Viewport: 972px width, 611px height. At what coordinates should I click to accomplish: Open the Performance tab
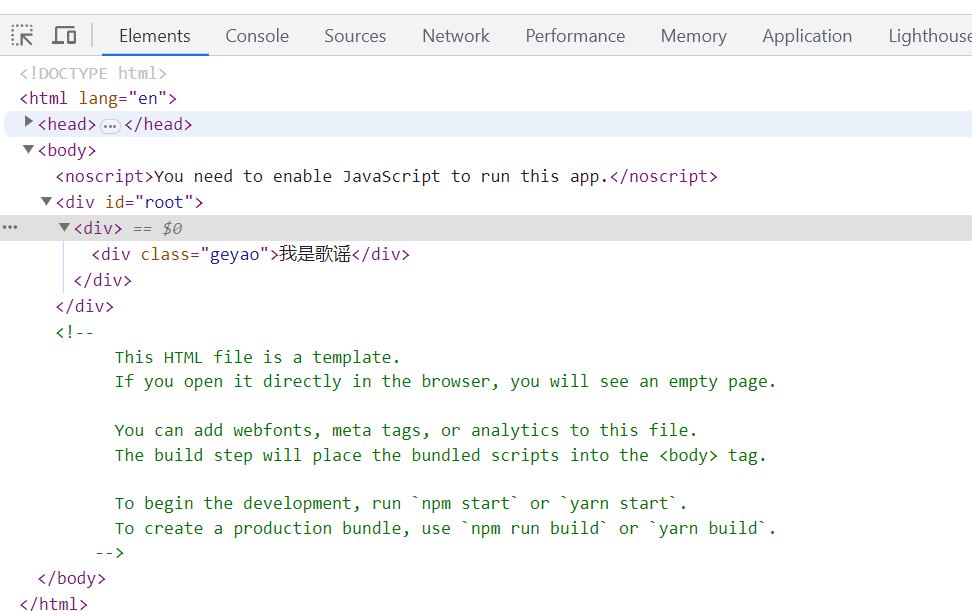[x=575, y=35]
